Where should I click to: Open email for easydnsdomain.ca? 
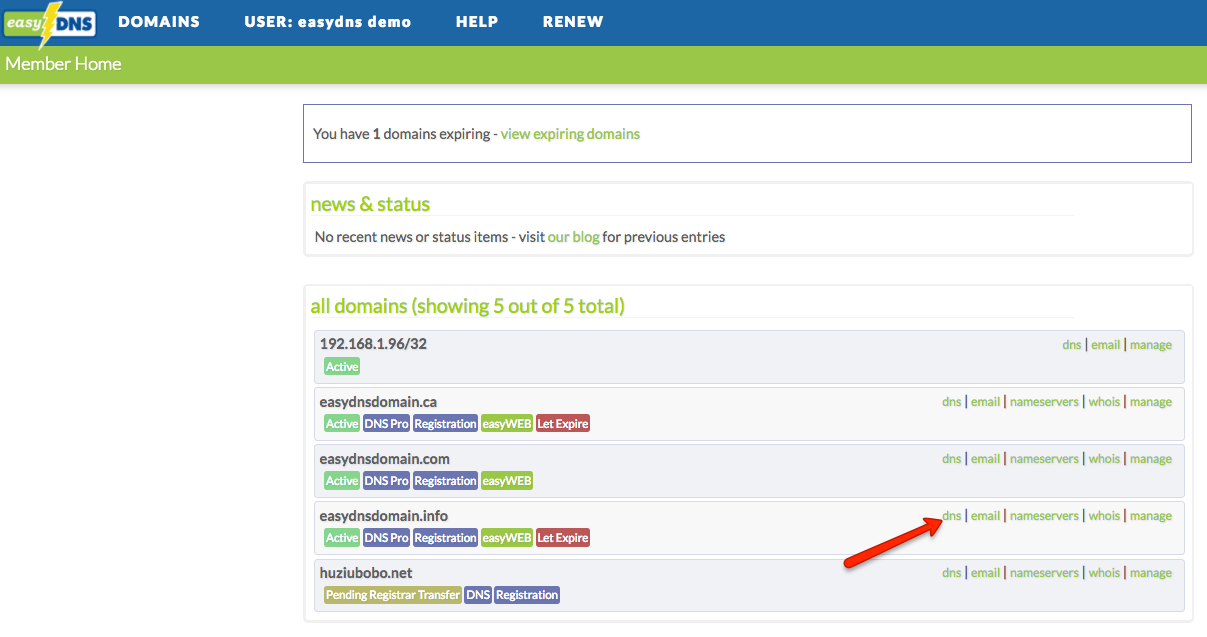985,402
